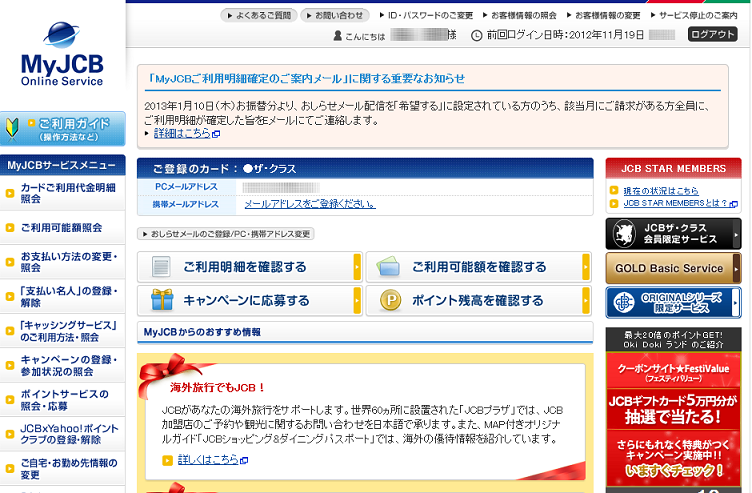
Task: Click yellow arrow on キャンペーンに応募する button
Action: 357,300
